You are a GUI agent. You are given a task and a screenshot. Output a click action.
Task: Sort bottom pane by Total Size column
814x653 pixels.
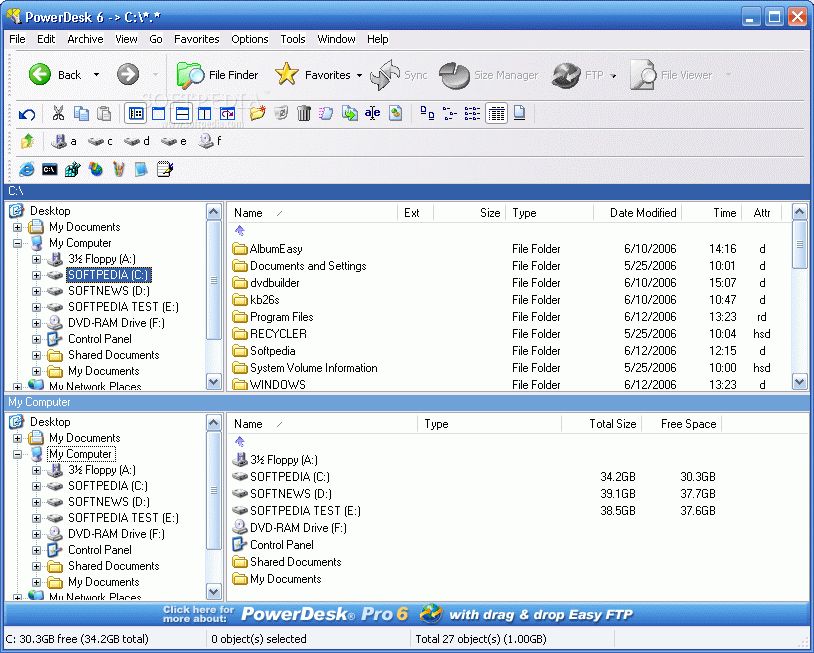602,424
